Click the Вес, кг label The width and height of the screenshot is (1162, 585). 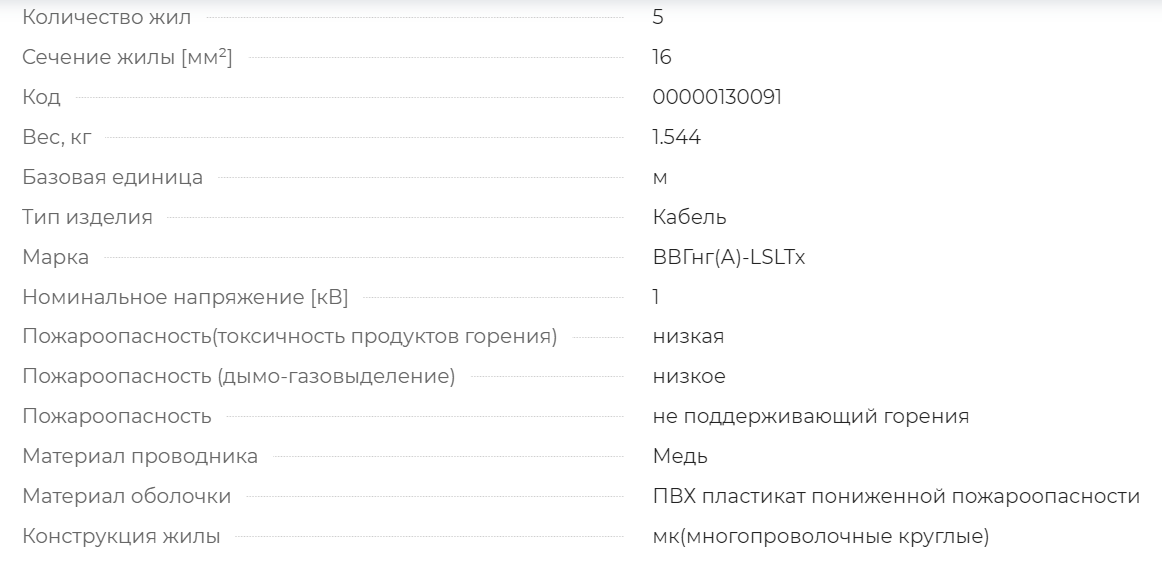(x=57, y=137)
